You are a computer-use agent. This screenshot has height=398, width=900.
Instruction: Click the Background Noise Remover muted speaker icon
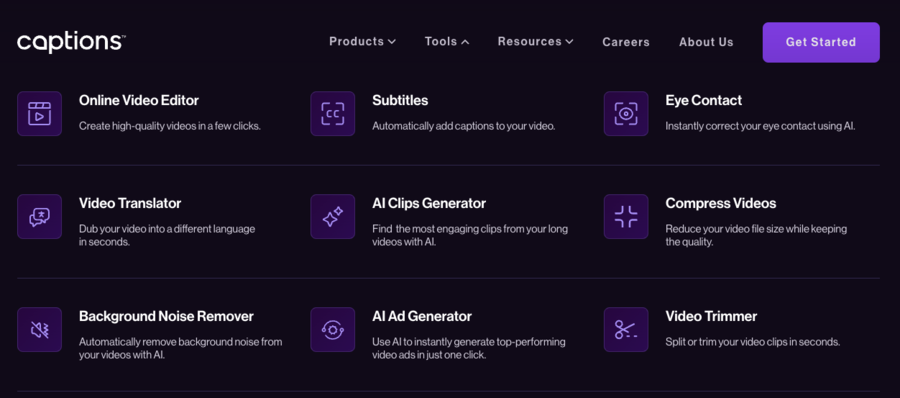pyautogui.click(x=40, y=330)
